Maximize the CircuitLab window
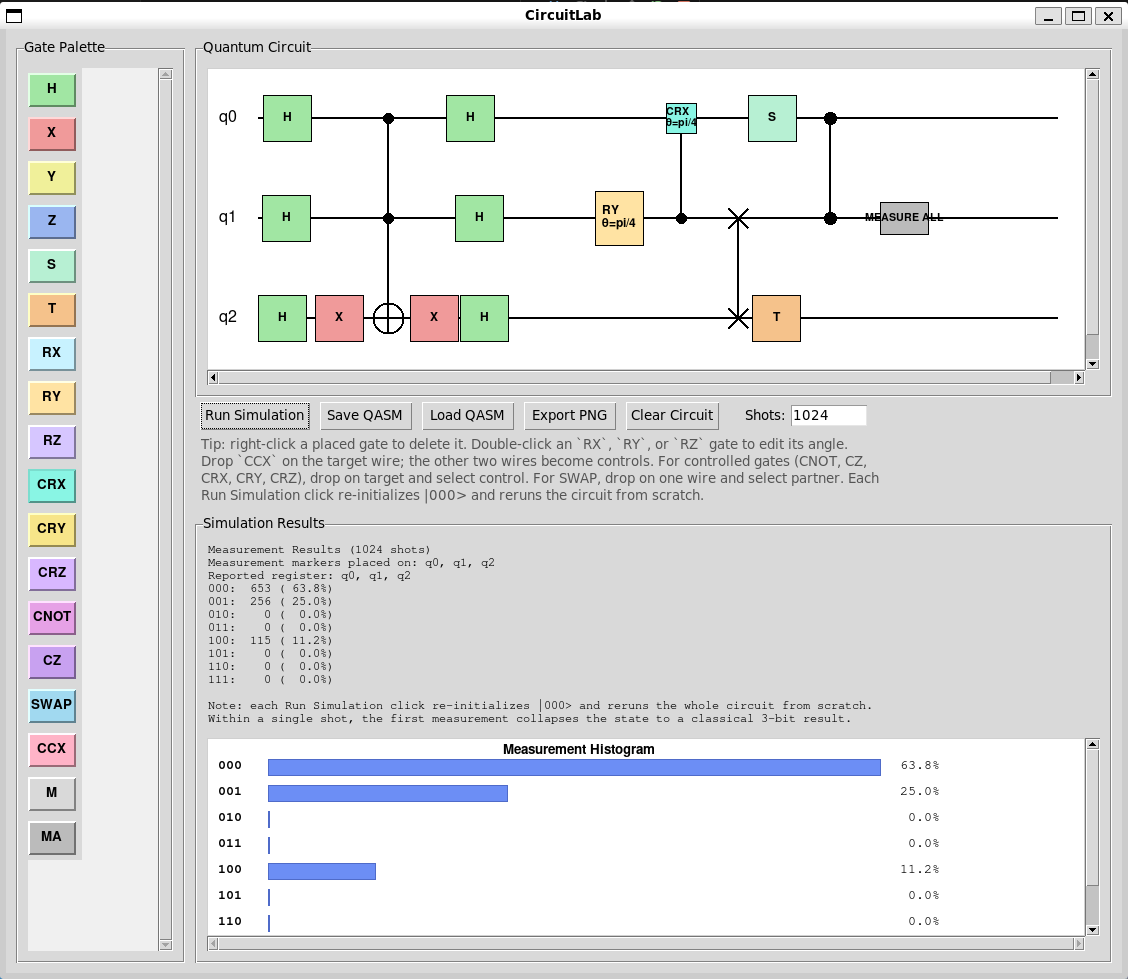Viewport: 1128px width, 979px height. pyautogui.click(x=1078, y=16)
